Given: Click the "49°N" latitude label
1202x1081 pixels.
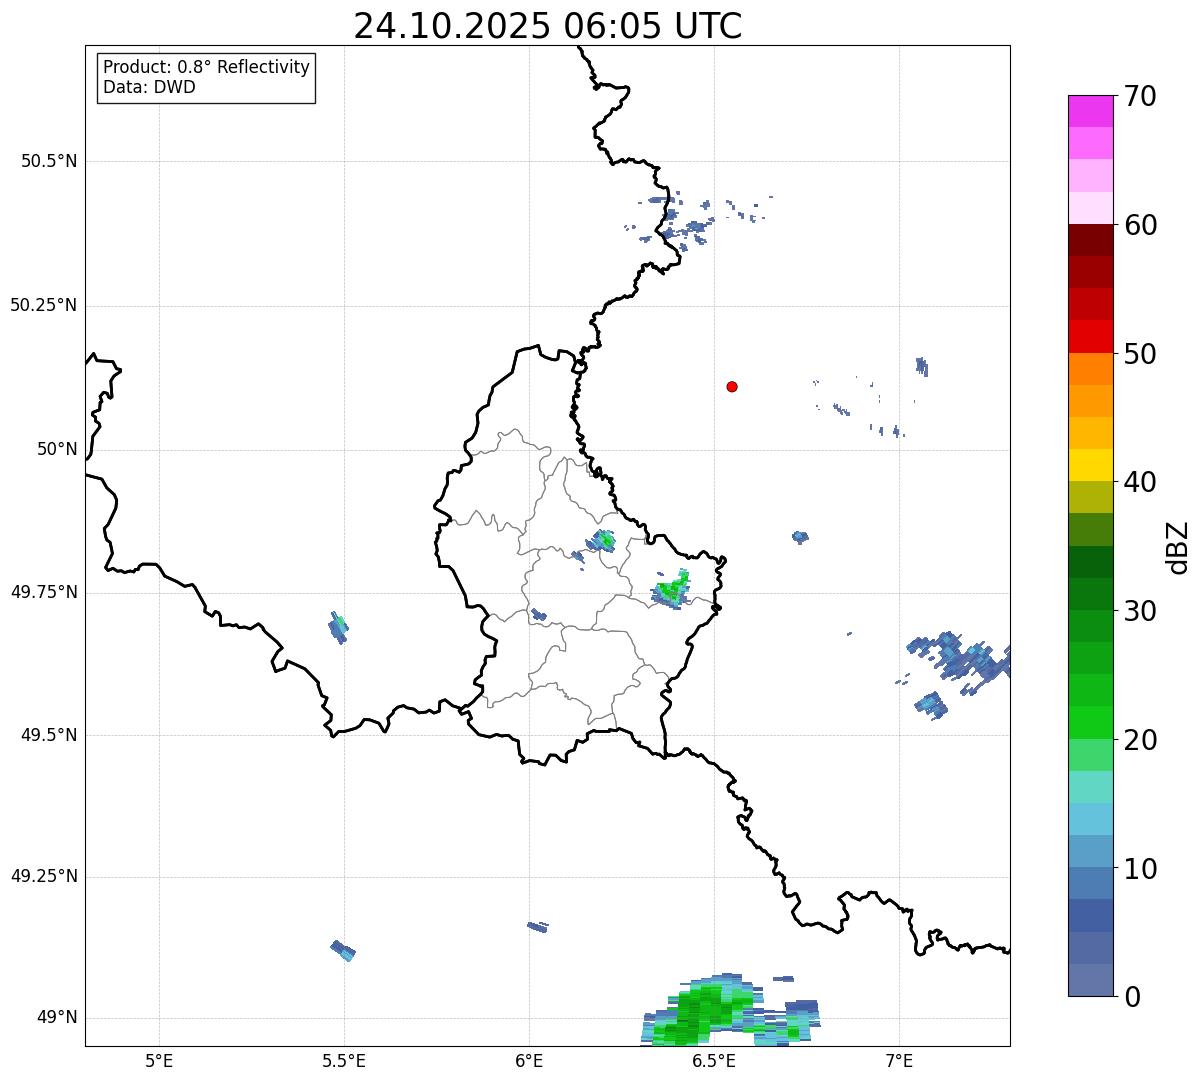Looking at the screenshot, I should pos(57,1018).
